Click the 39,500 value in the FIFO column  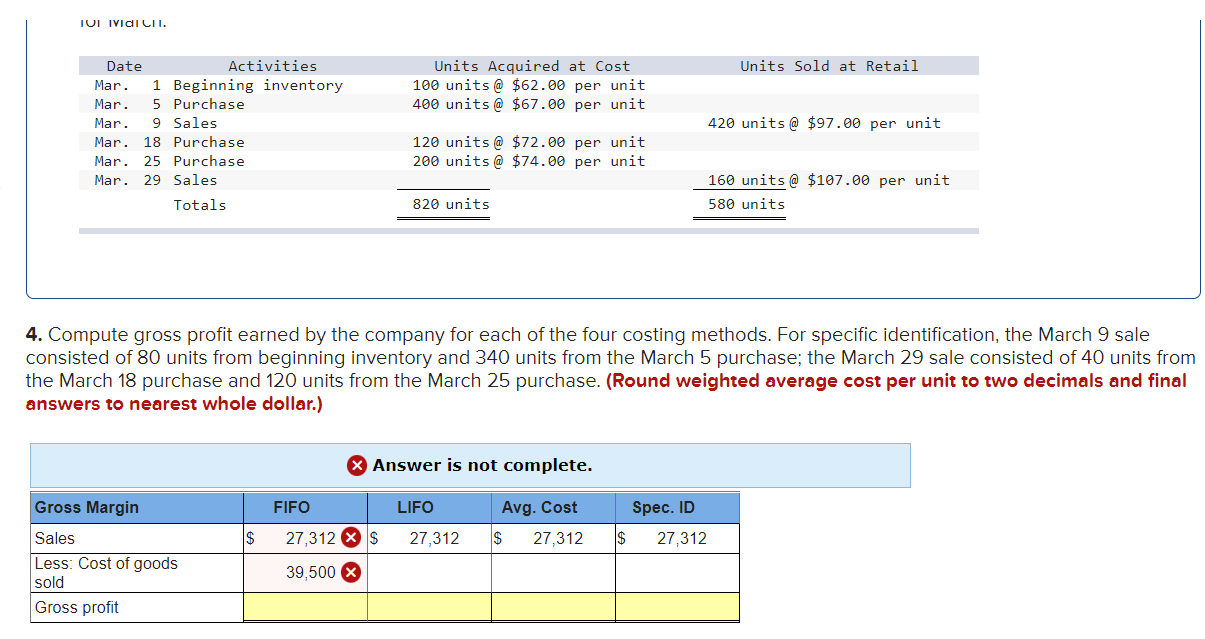pyautogui.click(x=310, y=571)
